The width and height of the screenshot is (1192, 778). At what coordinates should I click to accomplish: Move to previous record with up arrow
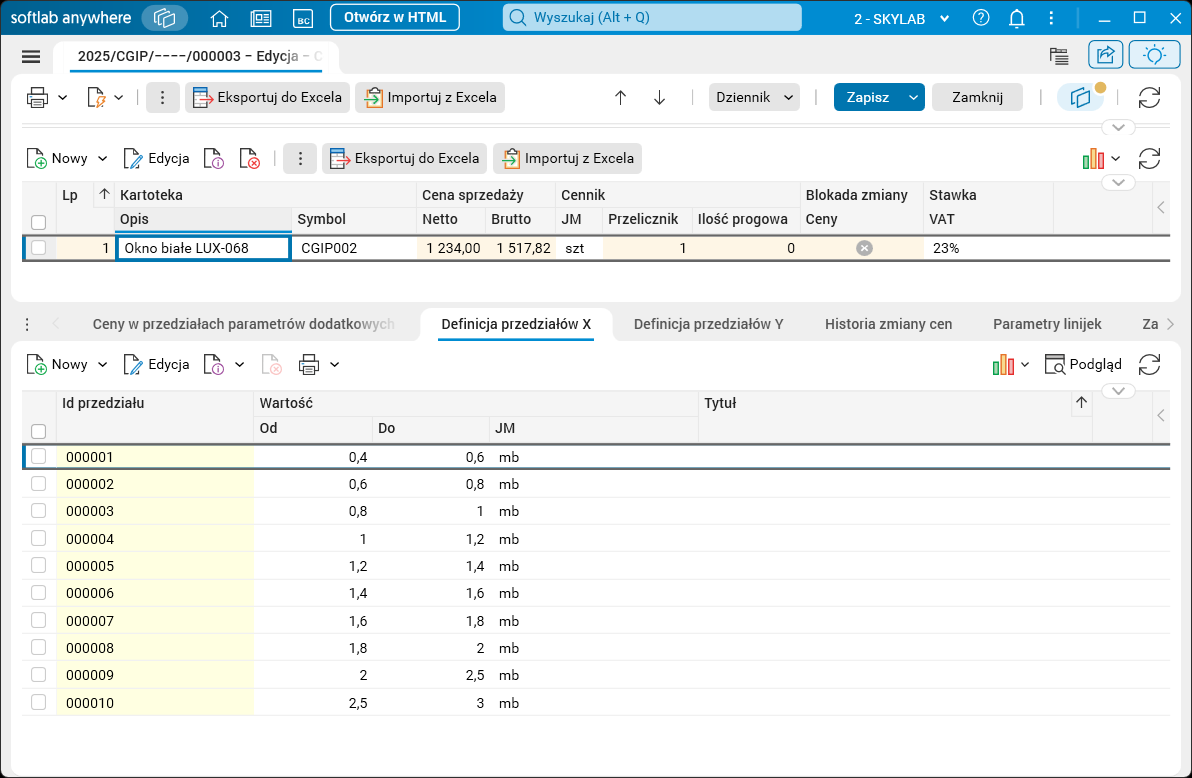pyautogui.click(x=620, y=97)
